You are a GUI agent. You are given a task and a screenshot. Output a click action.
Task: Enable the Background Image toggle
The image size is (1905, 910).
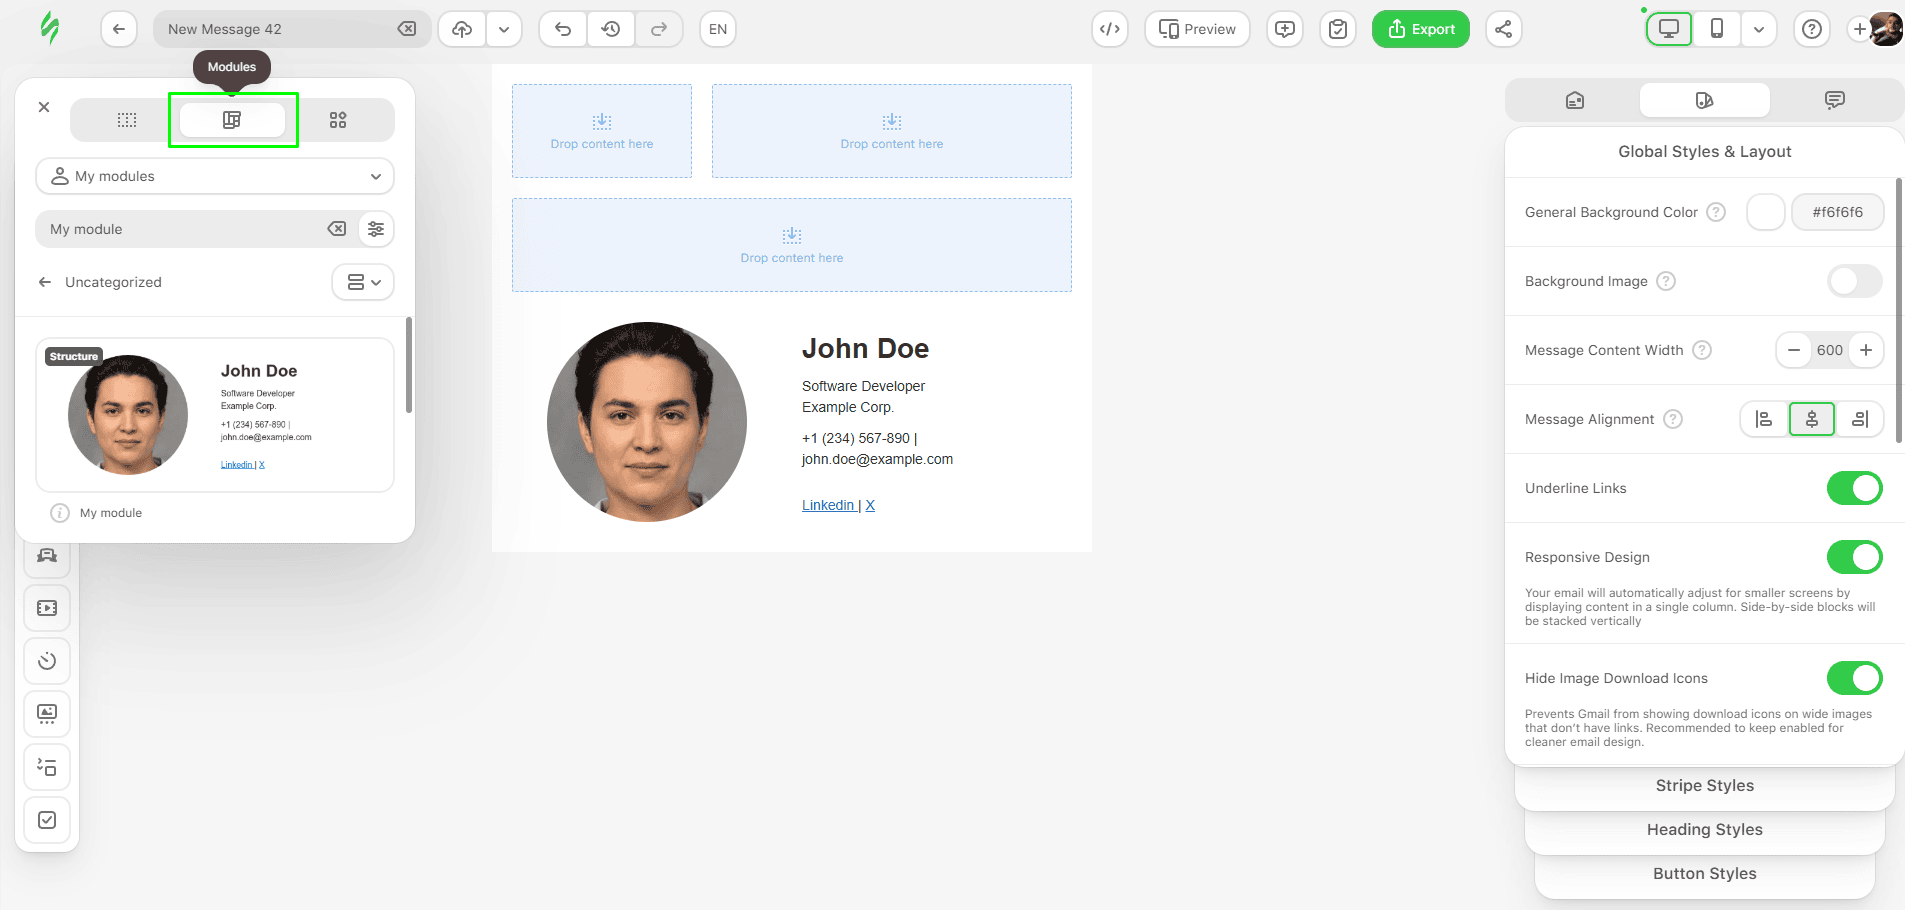pos(1854,281)
